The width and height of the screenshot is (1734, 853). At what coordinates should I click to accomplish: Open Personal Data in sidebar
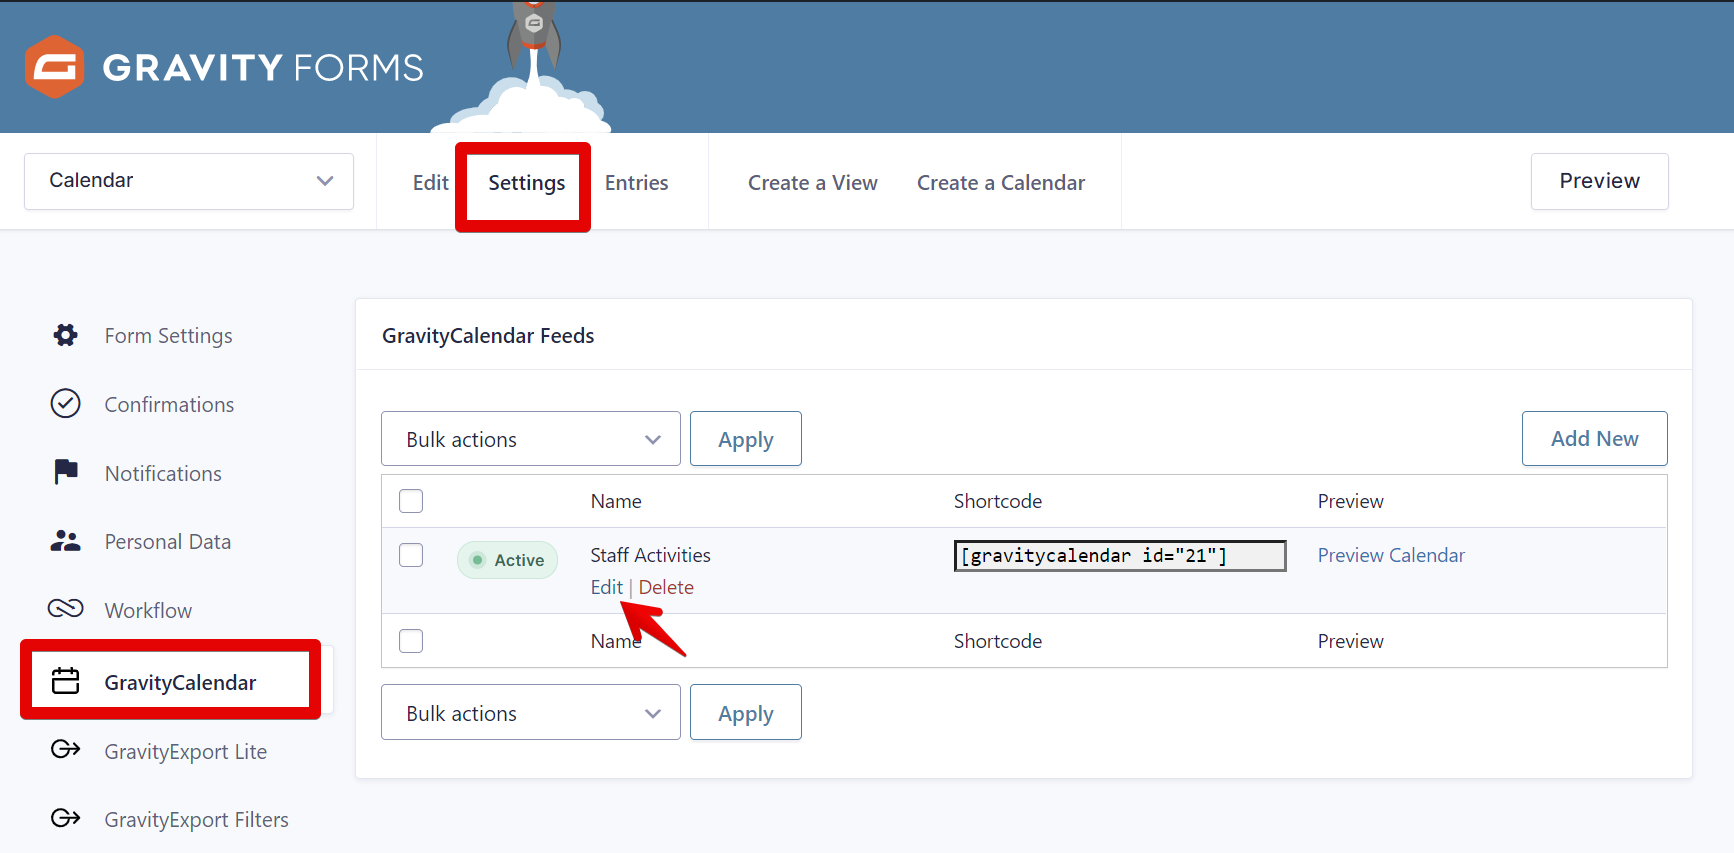click(168, 541)
